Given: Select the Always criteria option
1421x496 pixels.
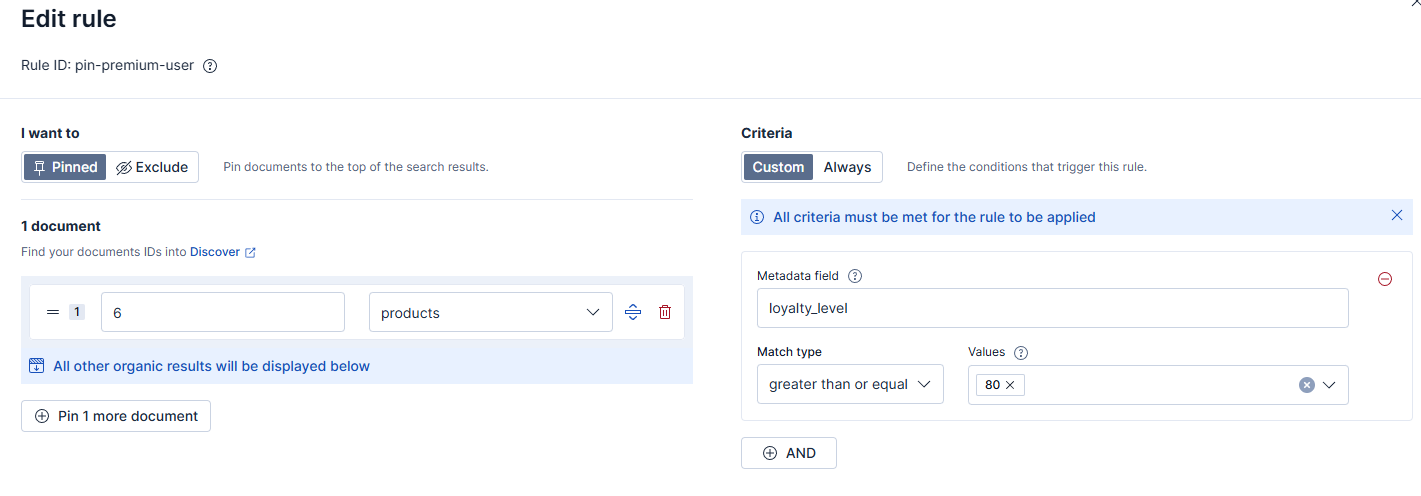Looking at the screenshot, I should 847,167.
